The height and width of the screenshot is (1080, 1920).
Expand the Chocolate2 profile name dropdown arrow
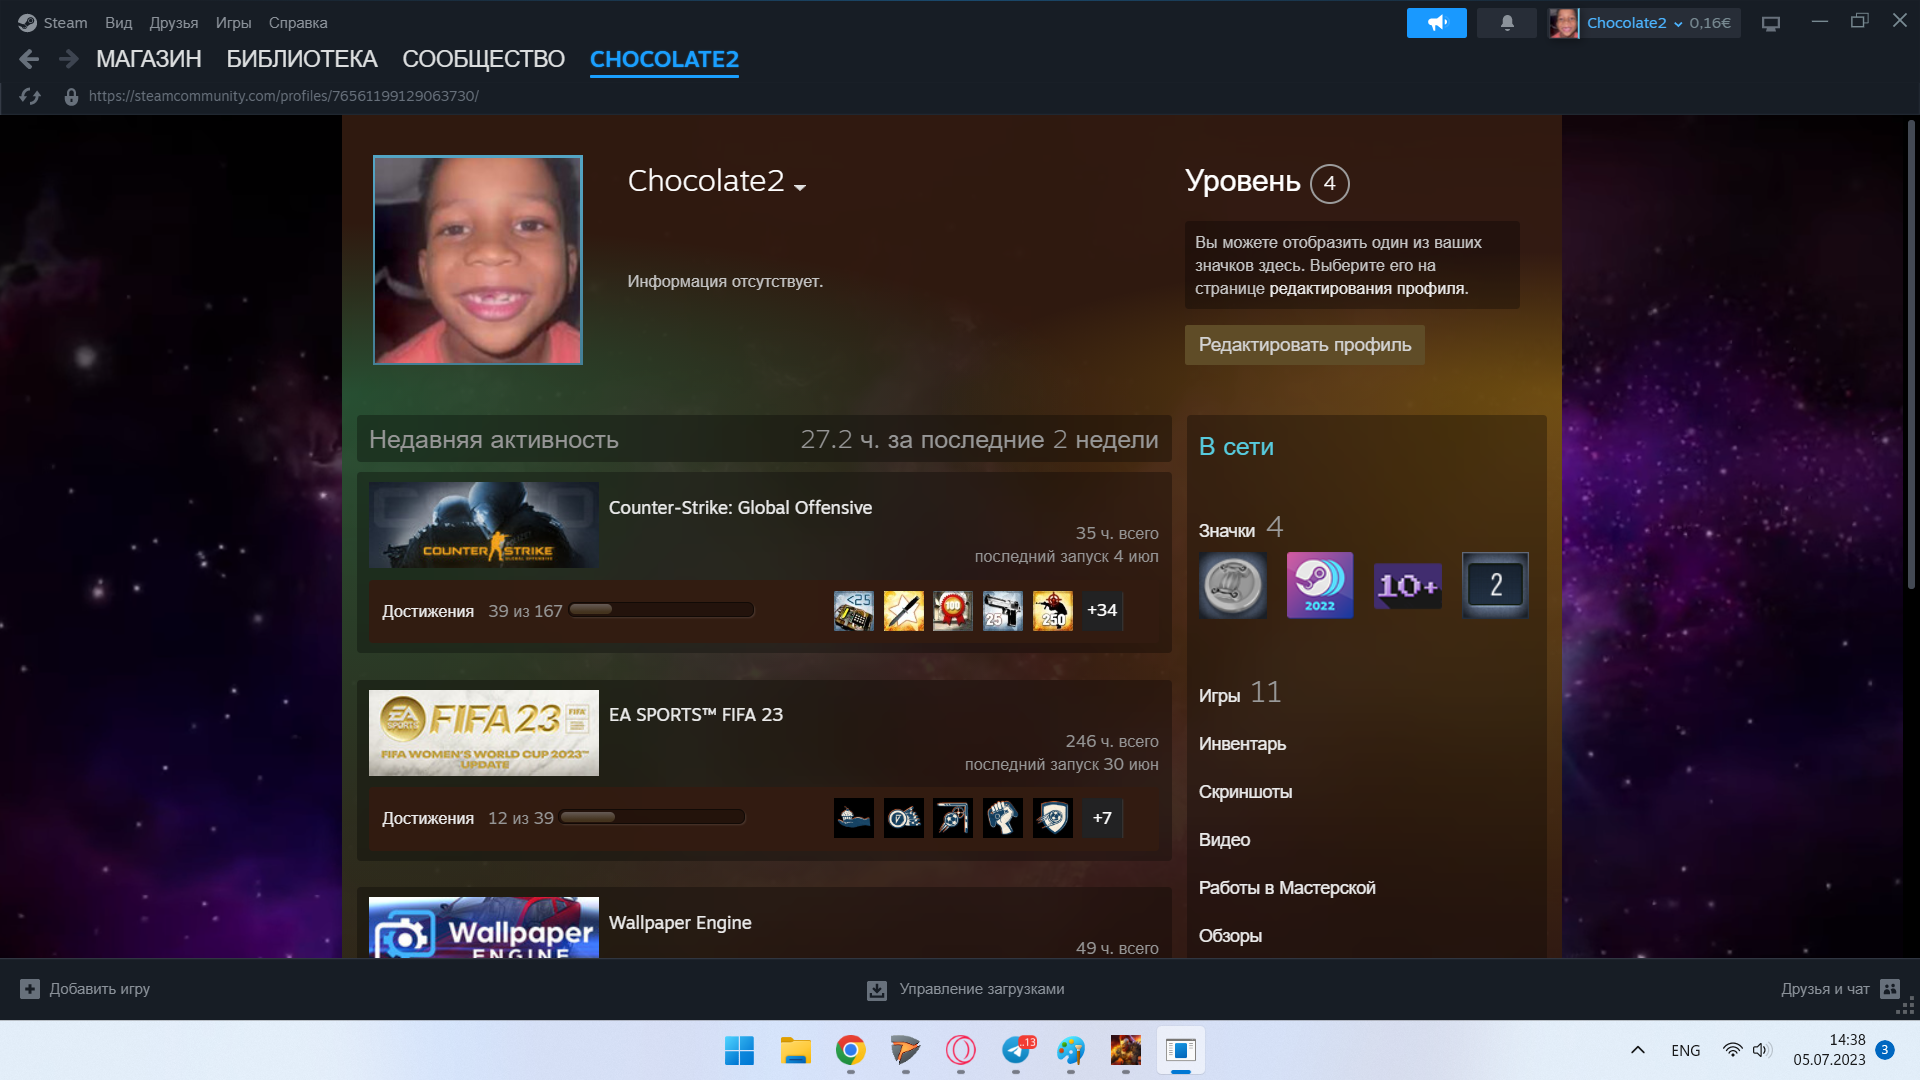click(x=800, y=187)
